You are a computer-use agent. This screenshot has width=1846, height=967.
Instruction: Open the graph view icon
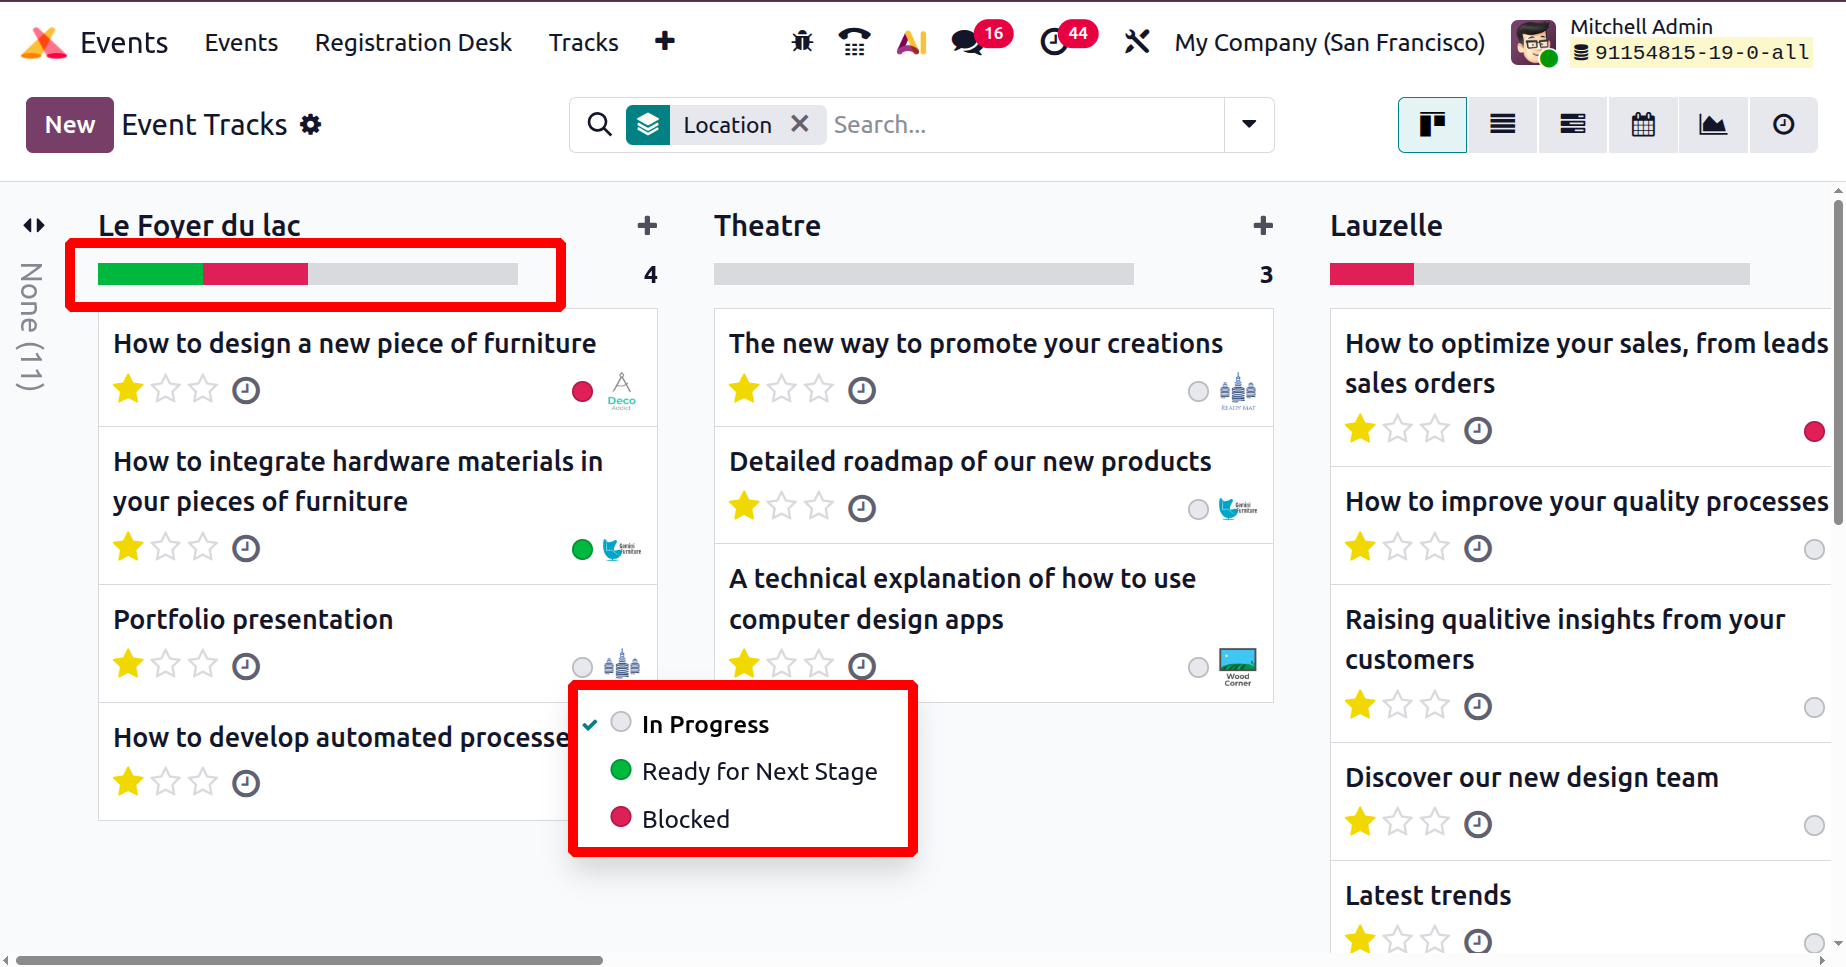[x=1712, y=125]
